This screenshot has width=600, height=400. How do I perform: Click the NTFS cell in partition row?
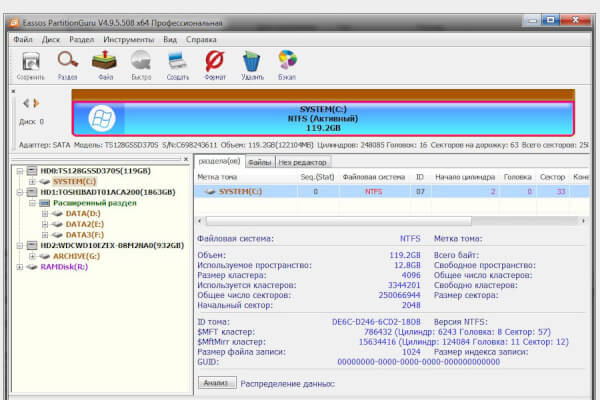[x=373, y=191]
